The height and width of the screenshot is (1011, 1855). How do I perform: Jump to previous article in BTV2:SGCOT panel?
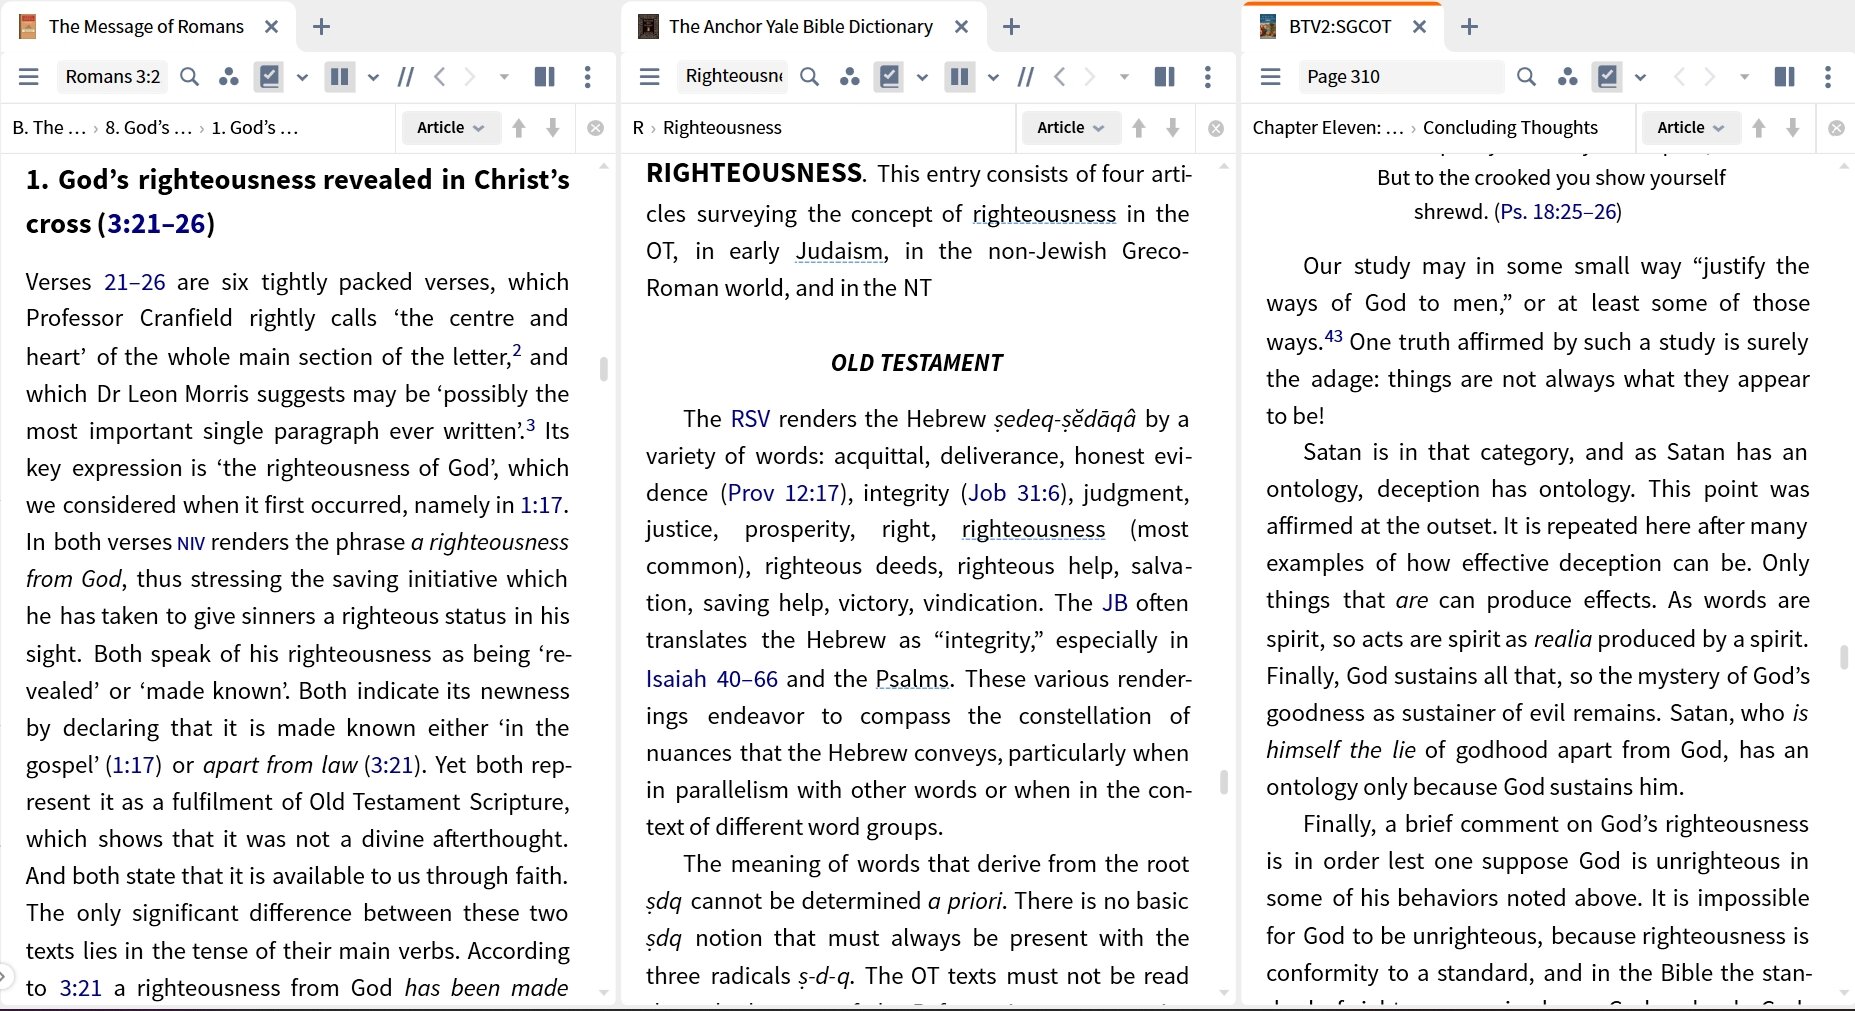click(1759, 128)
